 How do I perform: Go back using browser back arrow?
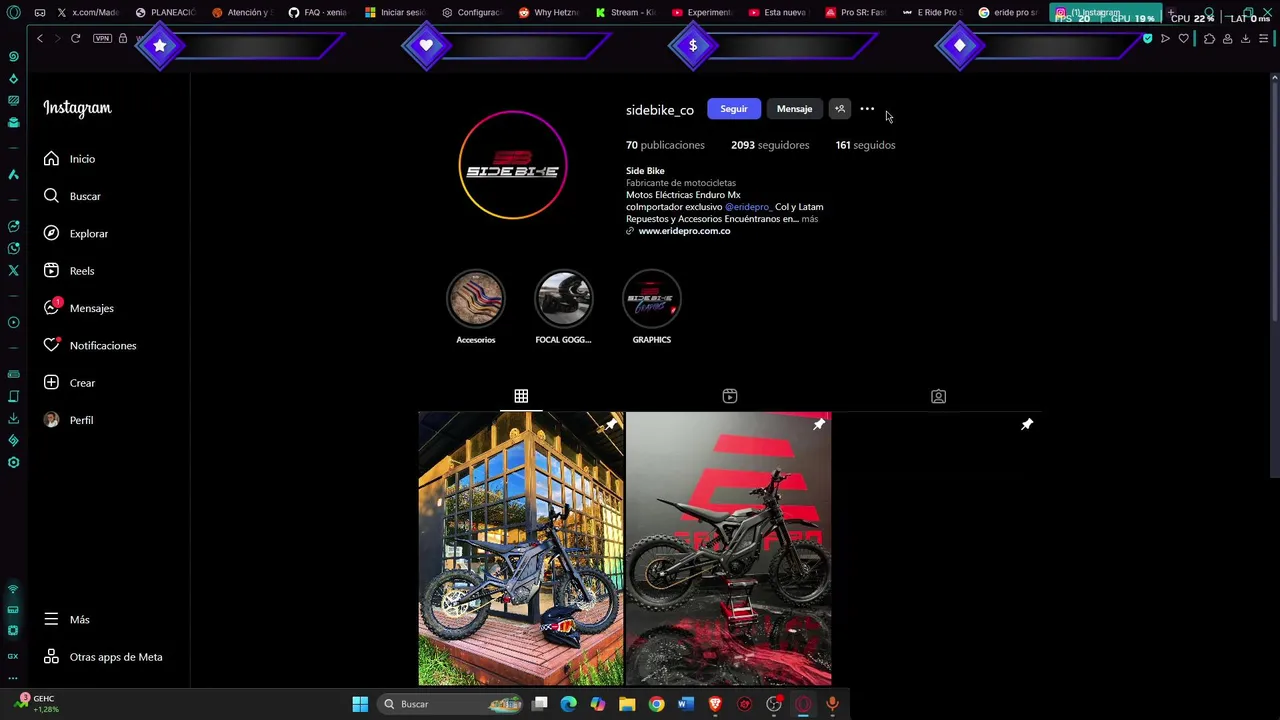(40, 38)
